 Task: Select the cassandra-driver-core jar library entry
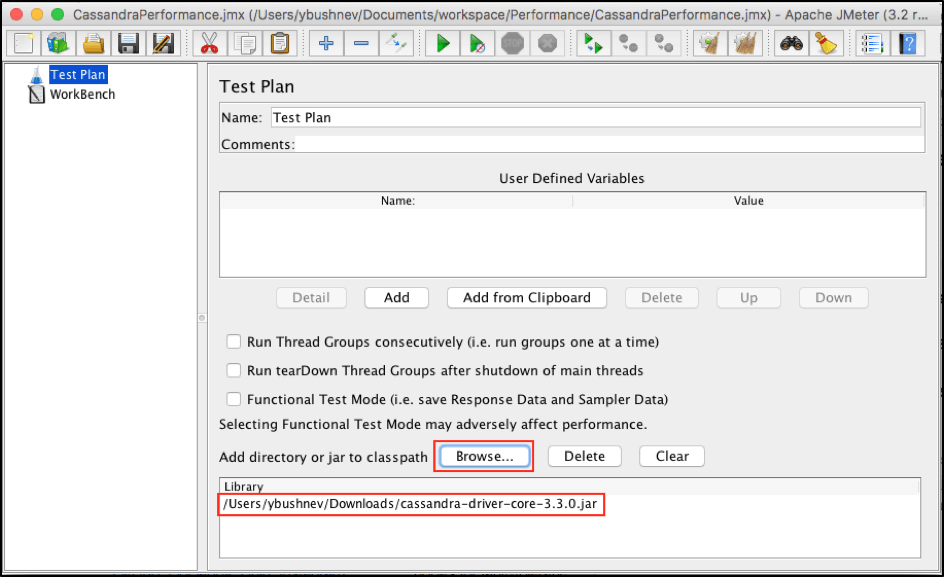pyautogui.click(x=410, y=505)
